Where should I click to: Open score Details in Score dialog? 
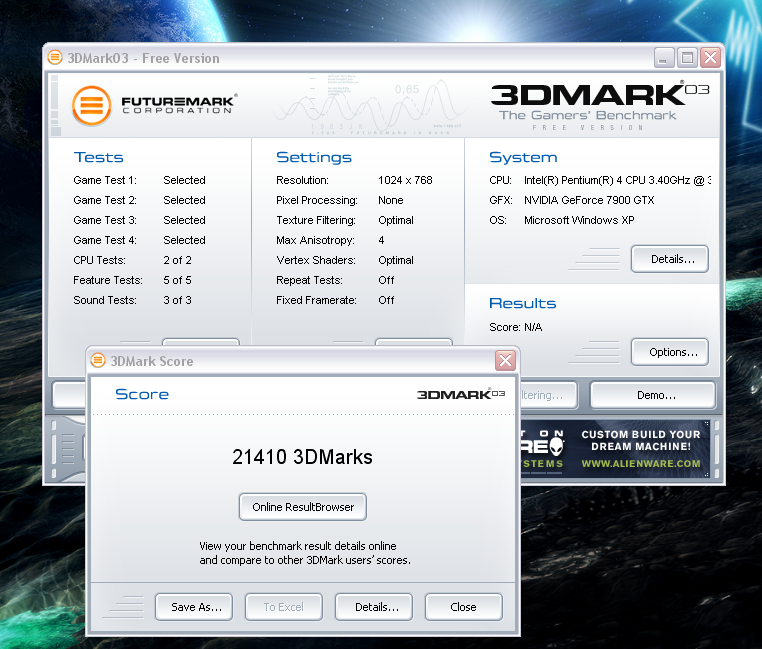pyautogui.click(x=374, y=607)
